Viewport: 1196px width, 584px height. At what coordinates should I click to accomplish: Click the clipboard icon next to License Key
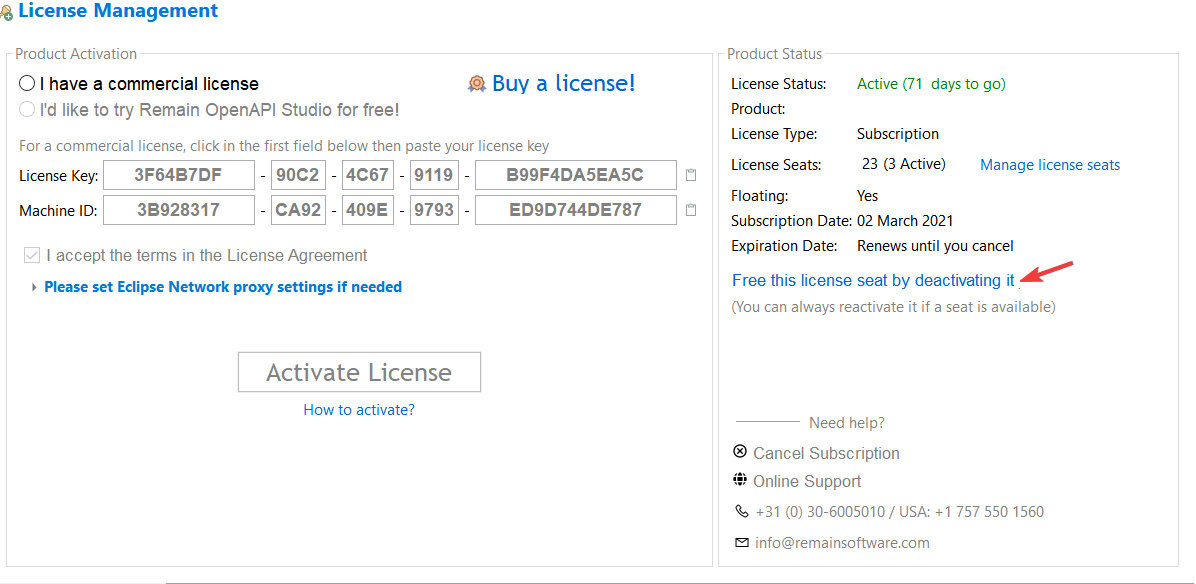tap(691, 176)
